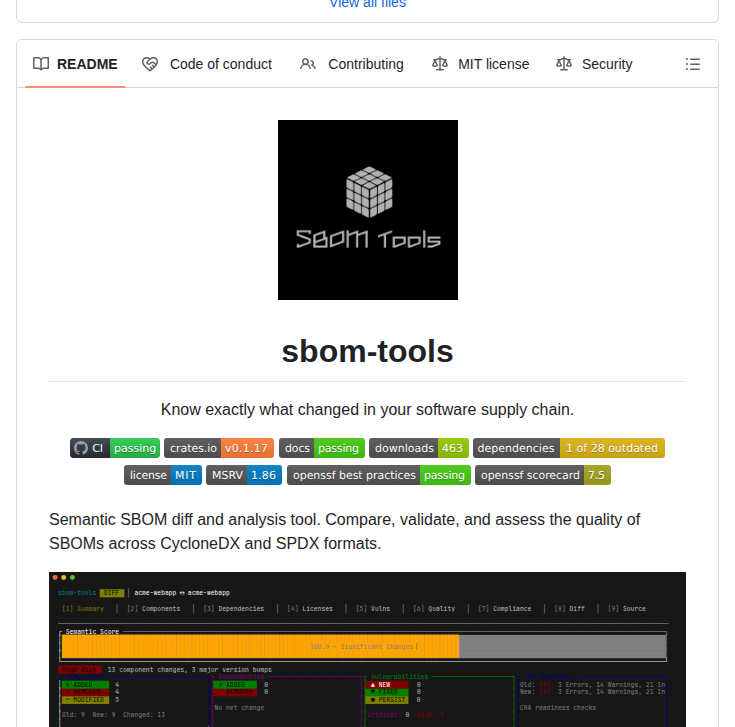
Task: Click the license MIT badge
Action: pos(163,475)
